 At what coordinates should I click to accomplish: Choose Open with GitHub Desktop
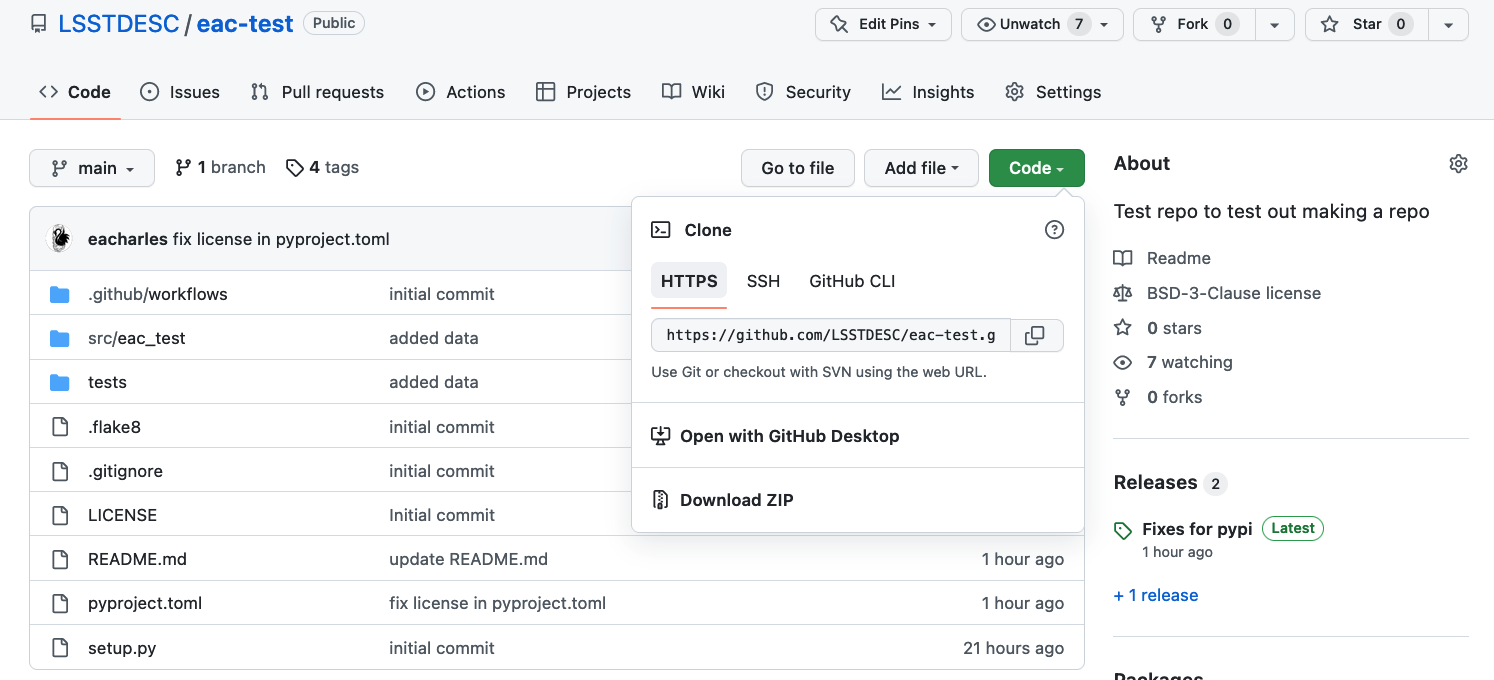pyautogui.click(x=775, y=436)
